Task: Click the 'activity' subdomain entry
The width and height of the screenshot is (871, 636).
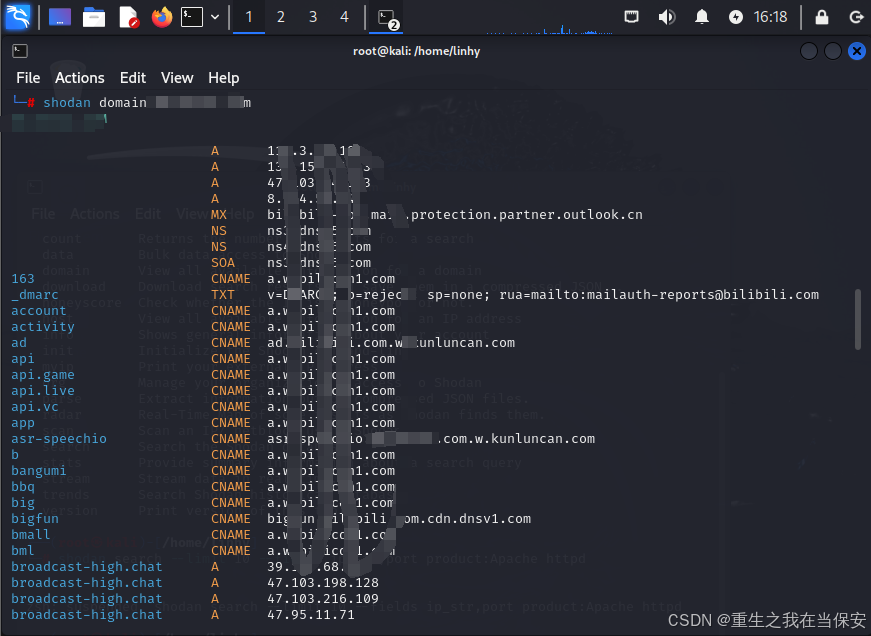Action: tap(43, 327)
